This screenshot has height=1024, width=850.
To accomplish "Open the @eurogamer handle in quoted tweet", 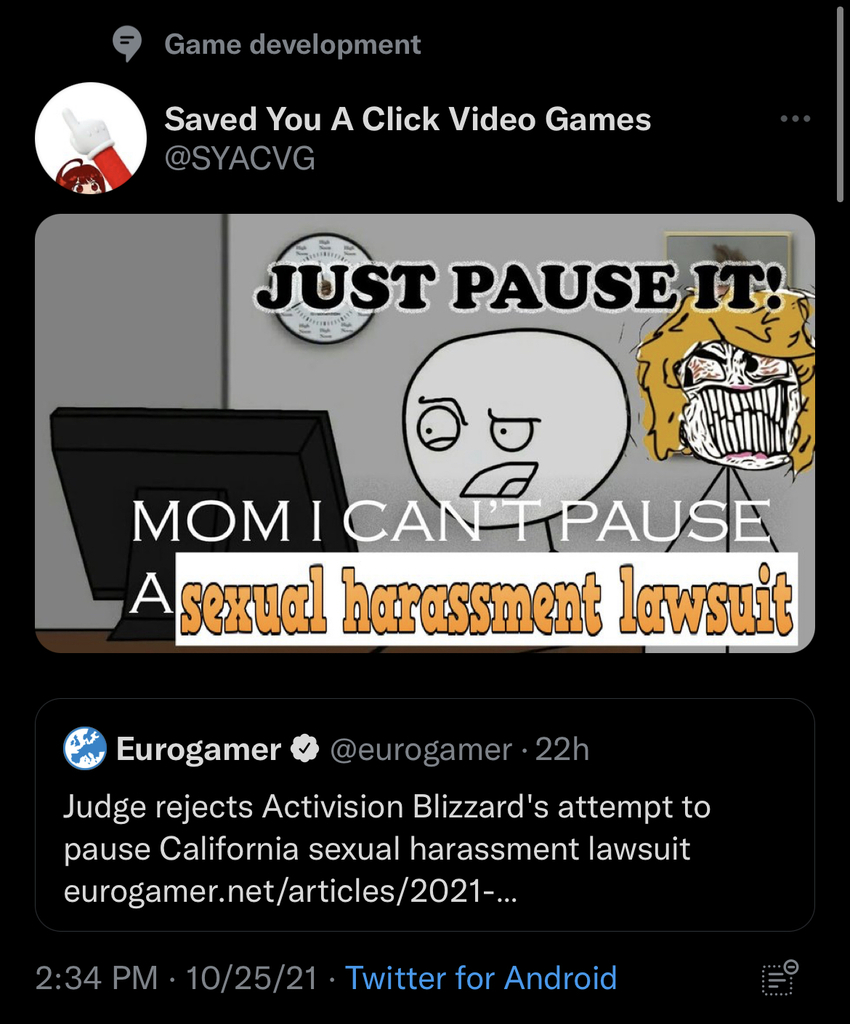I will pos(421,749).
